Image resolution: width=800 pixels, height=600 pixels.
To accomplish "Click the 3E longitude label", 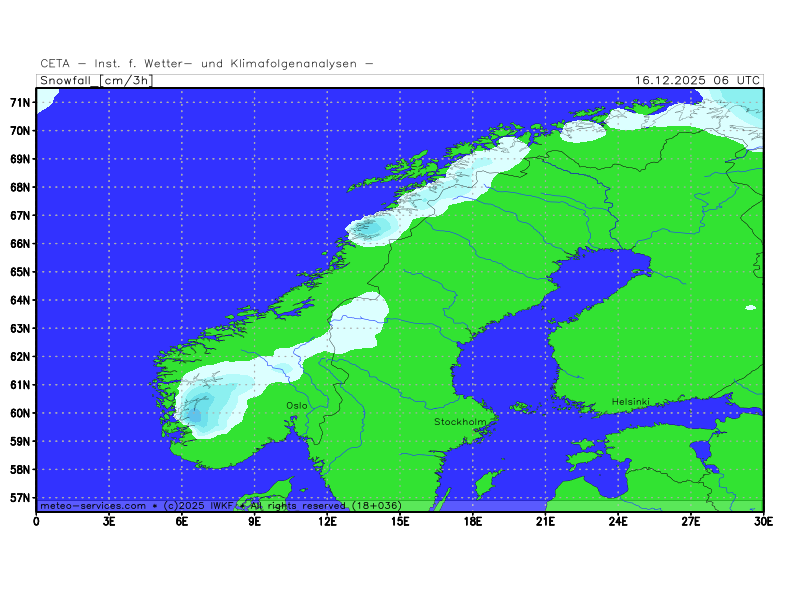I will pyautogui.click(x=109, y=520).
